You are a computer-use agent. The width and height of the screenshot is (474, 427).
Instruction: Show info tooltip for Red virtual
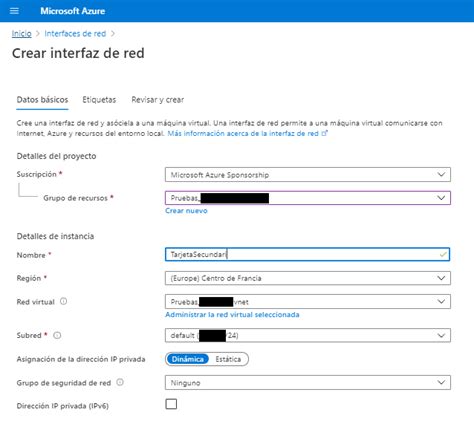[63, 301]
